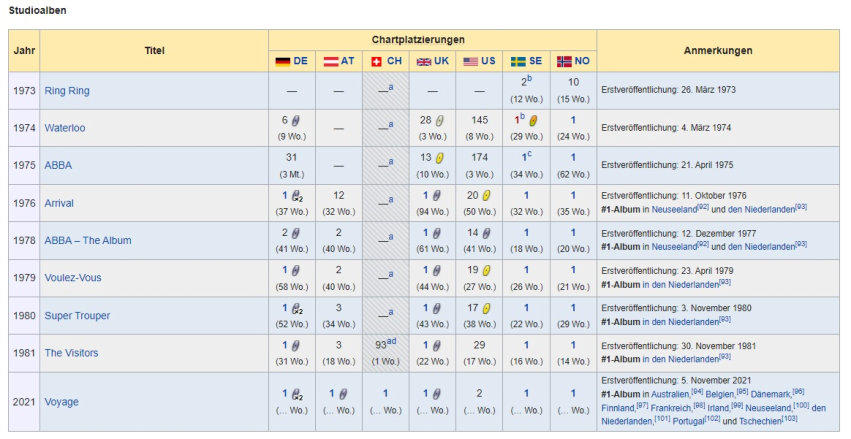Click the platinum icon in ABBA – The Album UK cell
This screenshot has width=851, height=439.
click(x=436, y=233)
